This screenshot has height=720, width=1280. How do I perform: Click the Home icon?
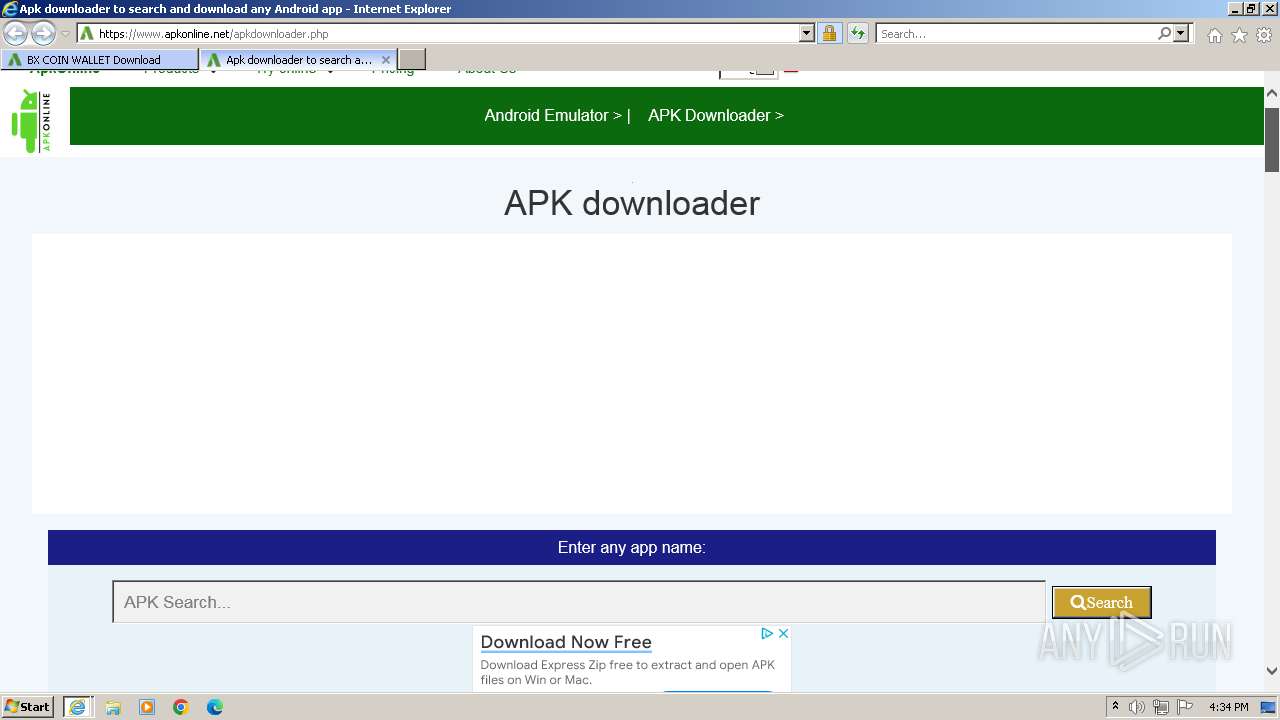pyautogui.click(x=1214, y=35)
